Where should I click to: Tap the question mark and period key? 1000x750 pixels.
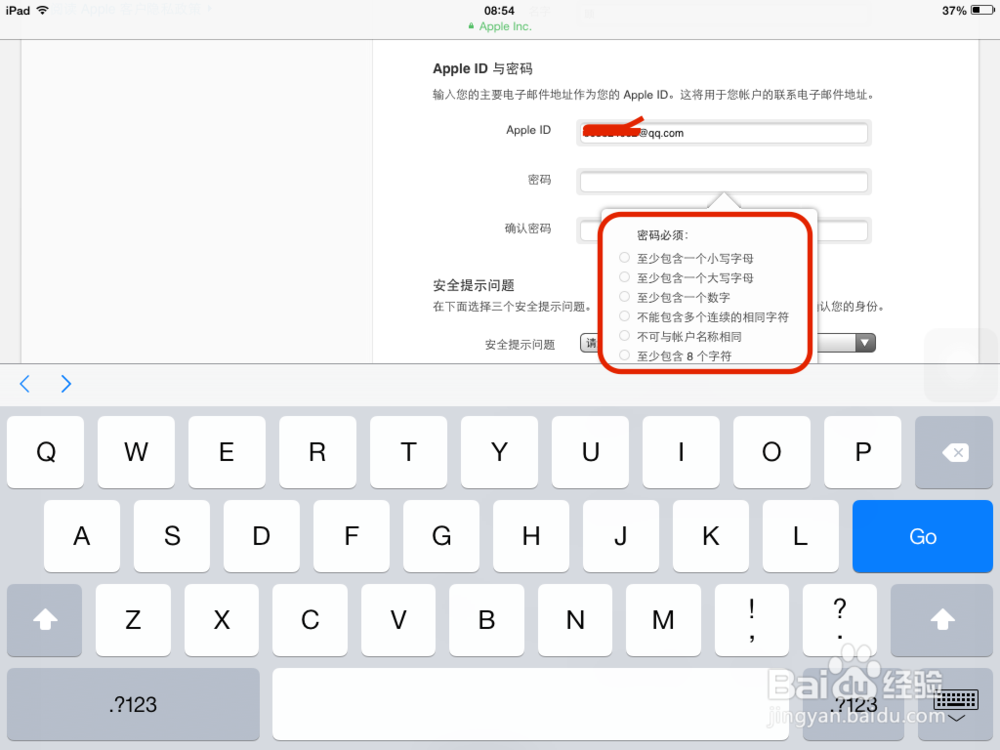[x=840, y=620]
